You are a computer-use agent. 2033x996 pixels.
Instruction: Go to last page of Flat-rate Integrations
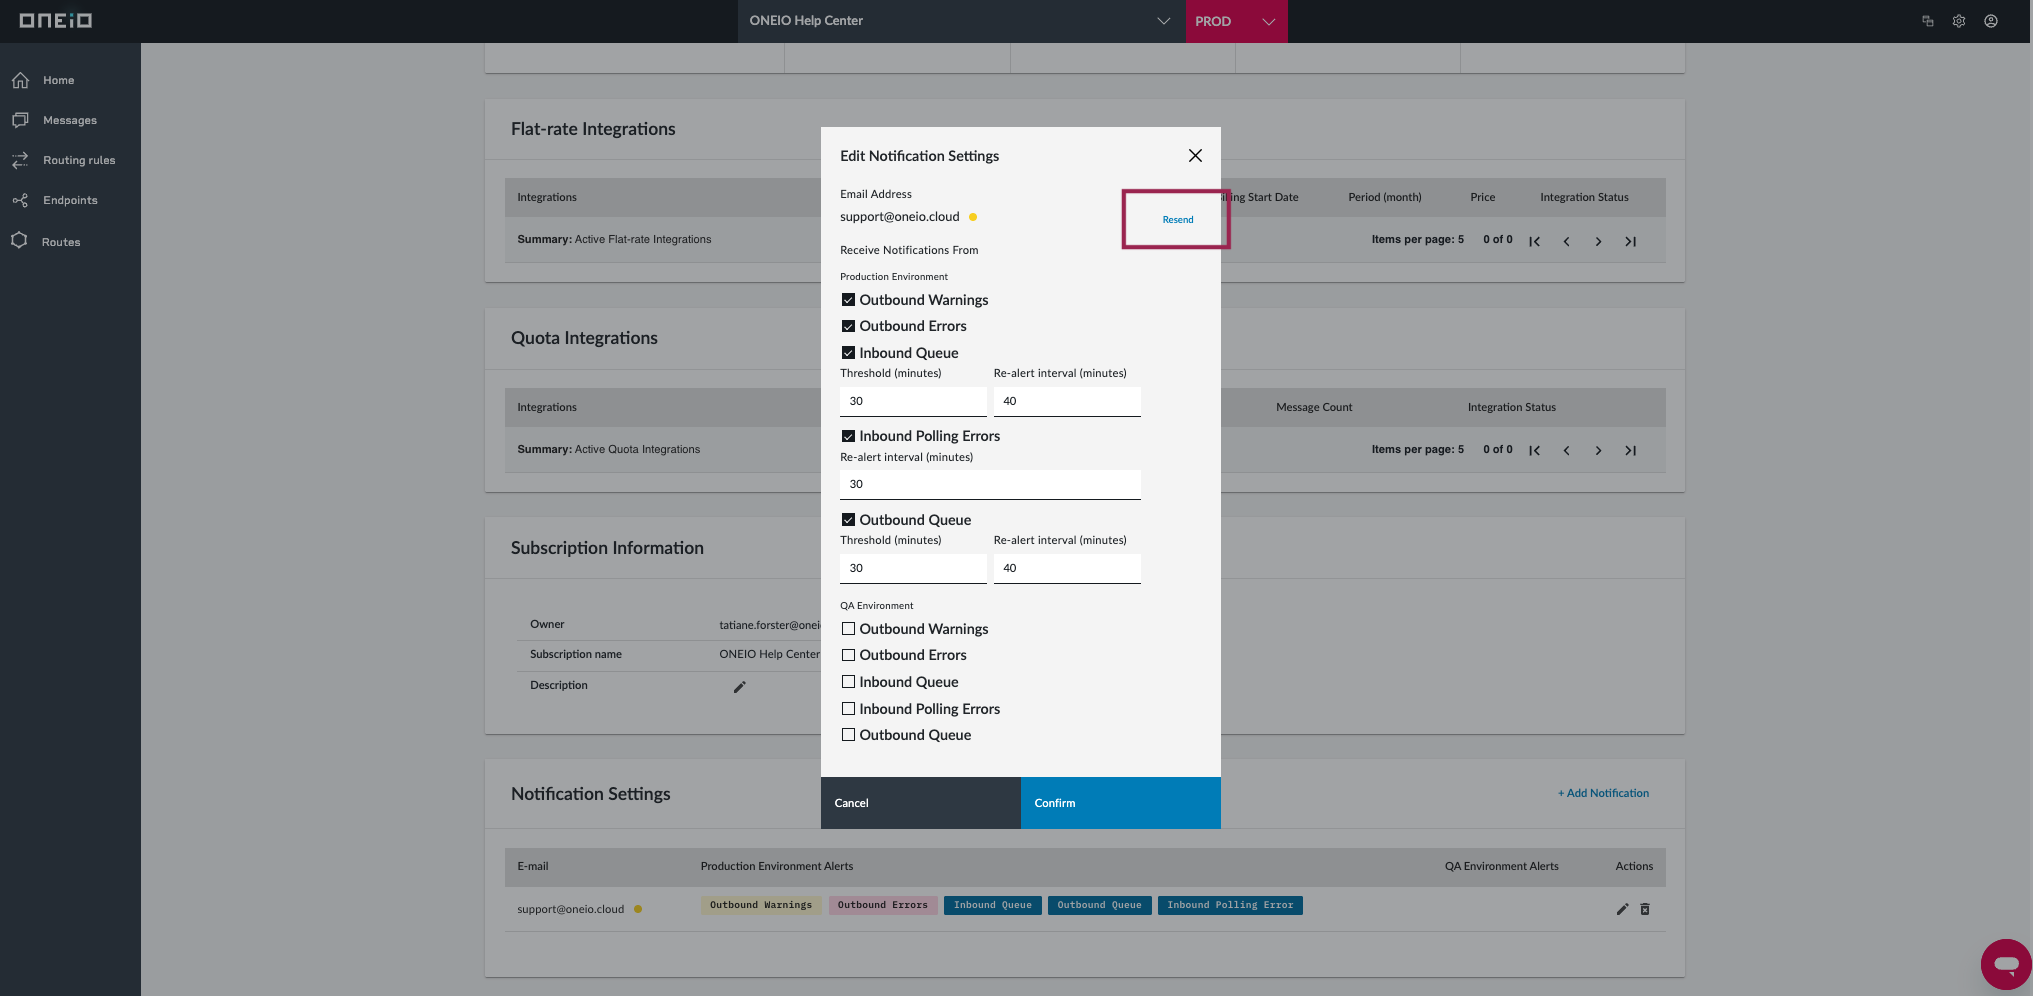tap(1631, 241)
